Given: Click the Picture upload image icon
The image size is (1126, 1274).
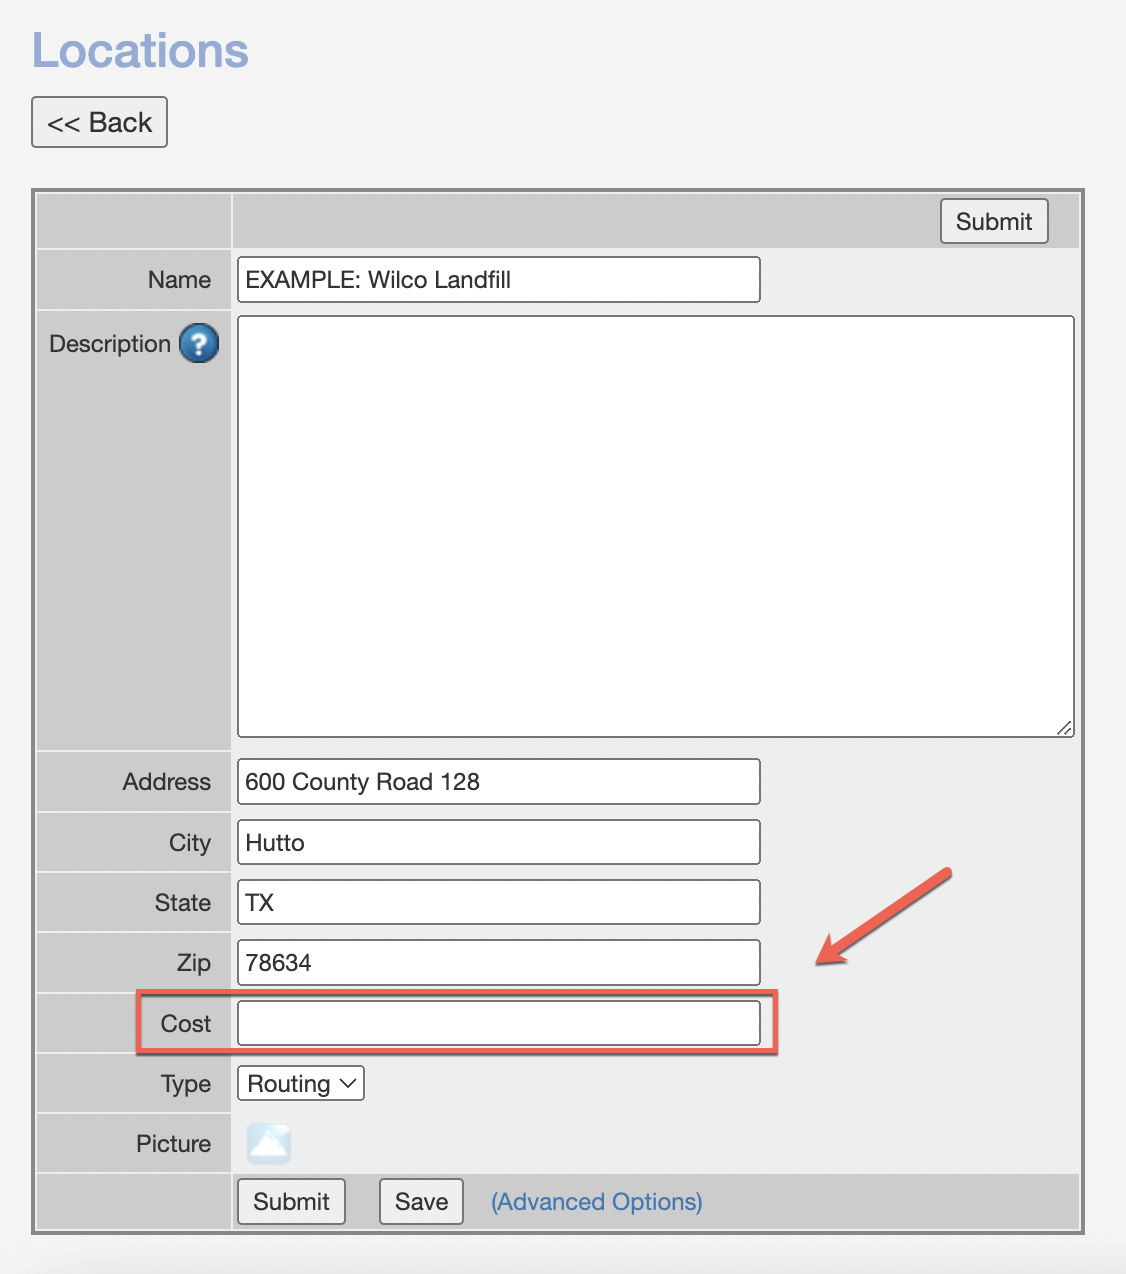Looking at the screenshot, I should coord(269,1144).
